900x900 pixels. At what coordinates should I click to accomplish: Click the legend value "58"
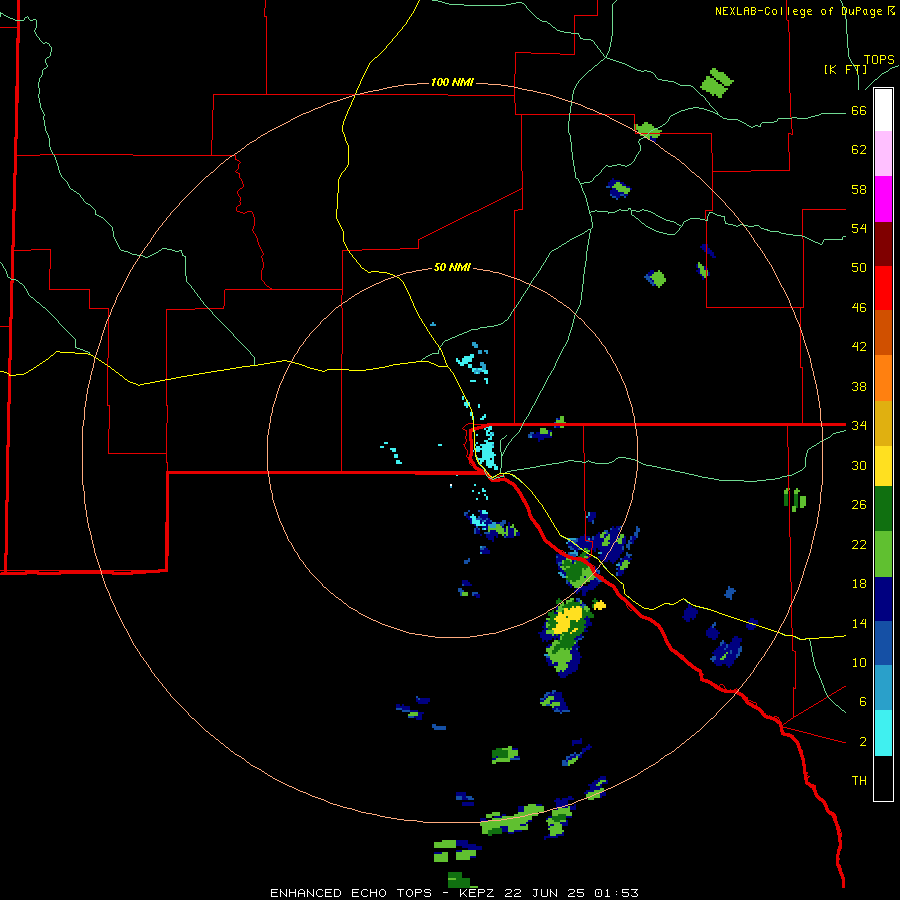859,189
